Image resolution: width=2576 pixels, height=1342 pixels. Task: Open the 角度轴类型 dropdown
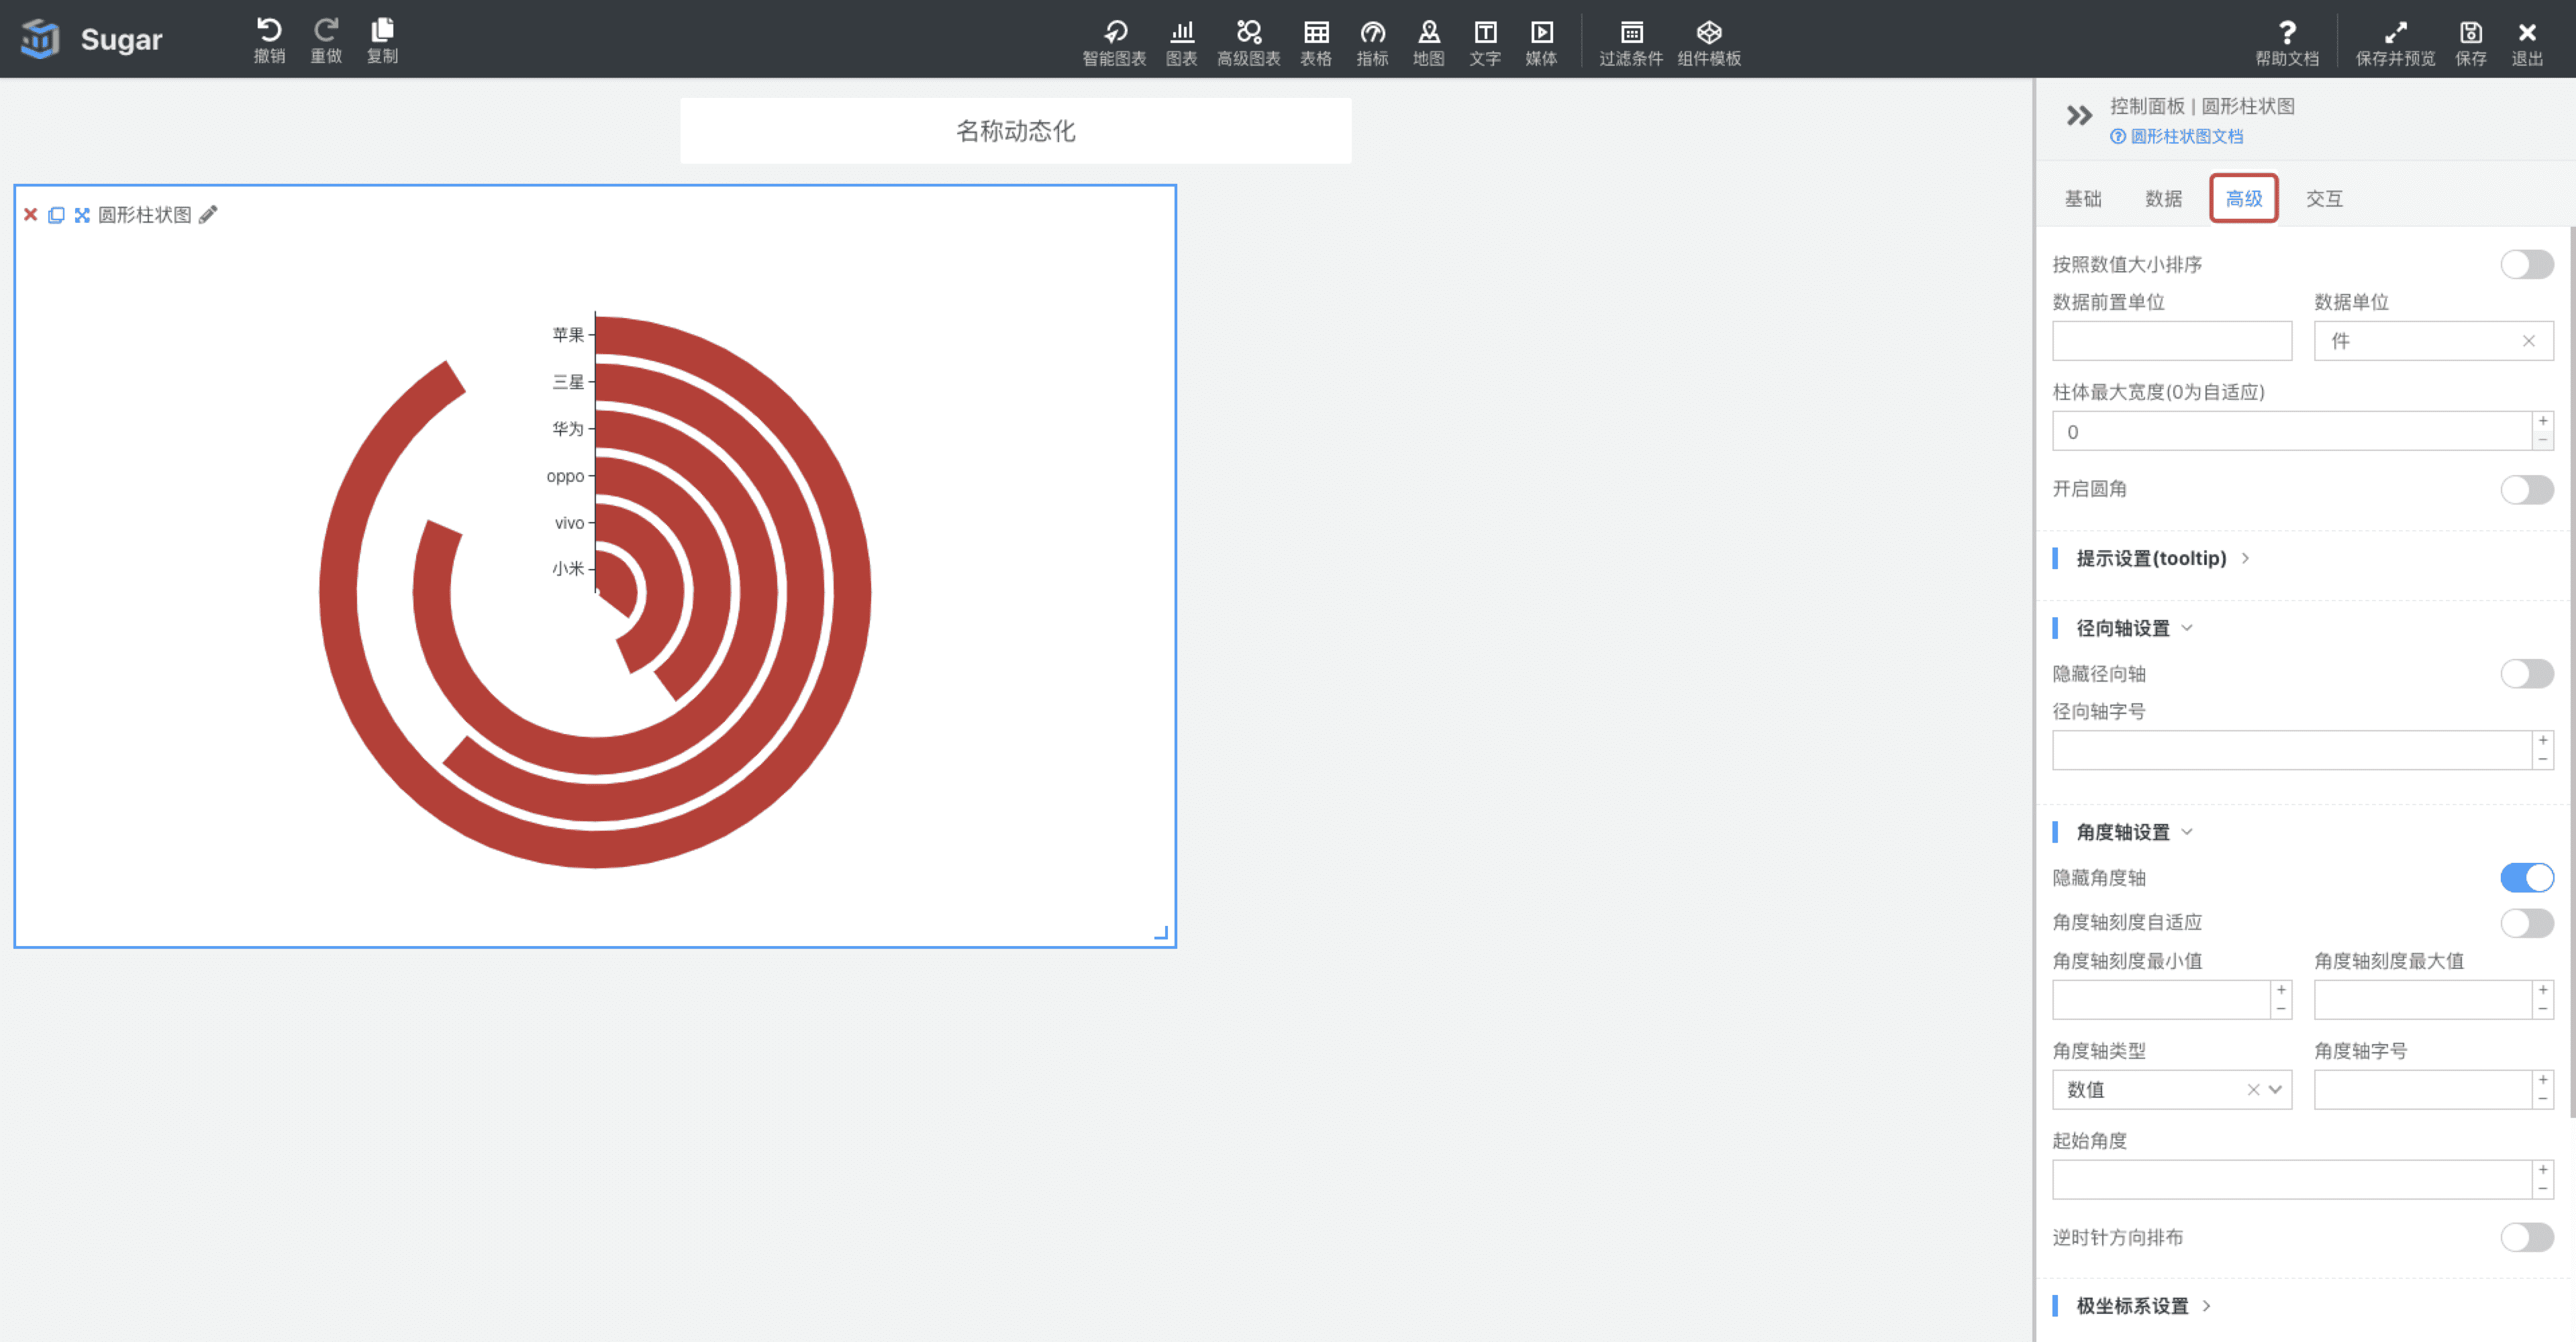point(2274,1090)
